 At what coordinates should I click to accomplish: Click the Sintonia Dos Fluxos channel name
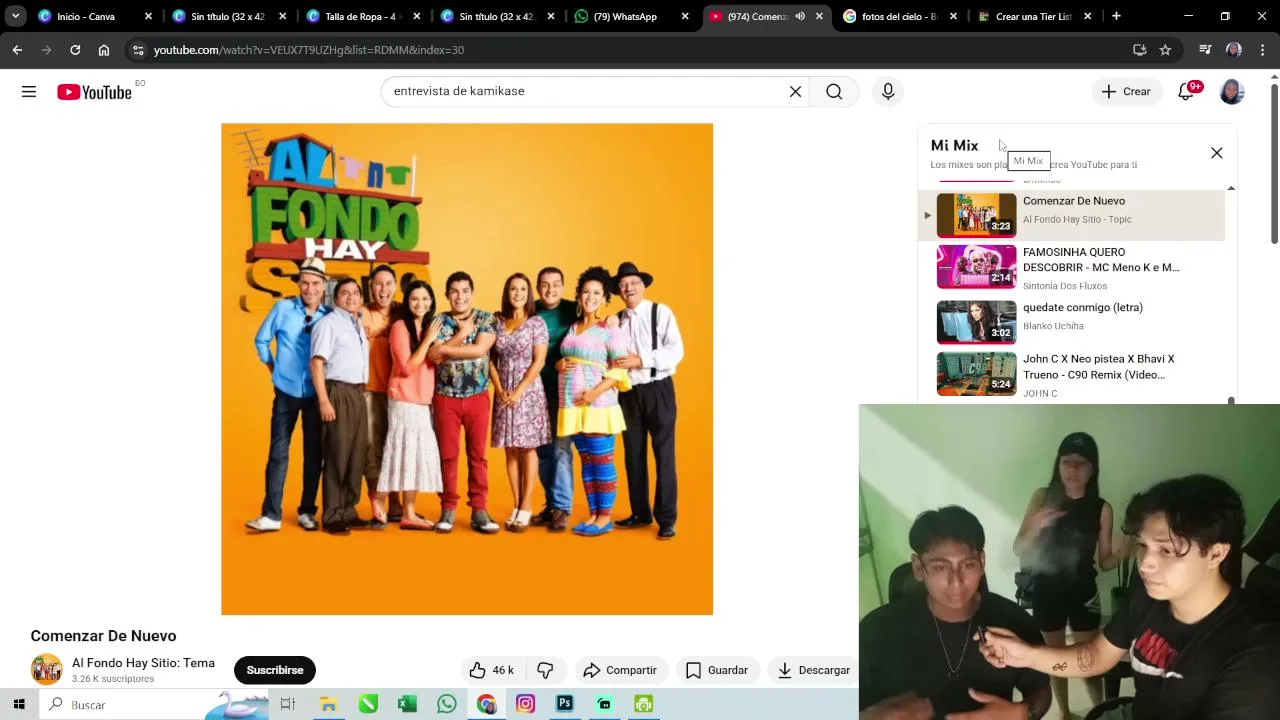point(1065,286)
